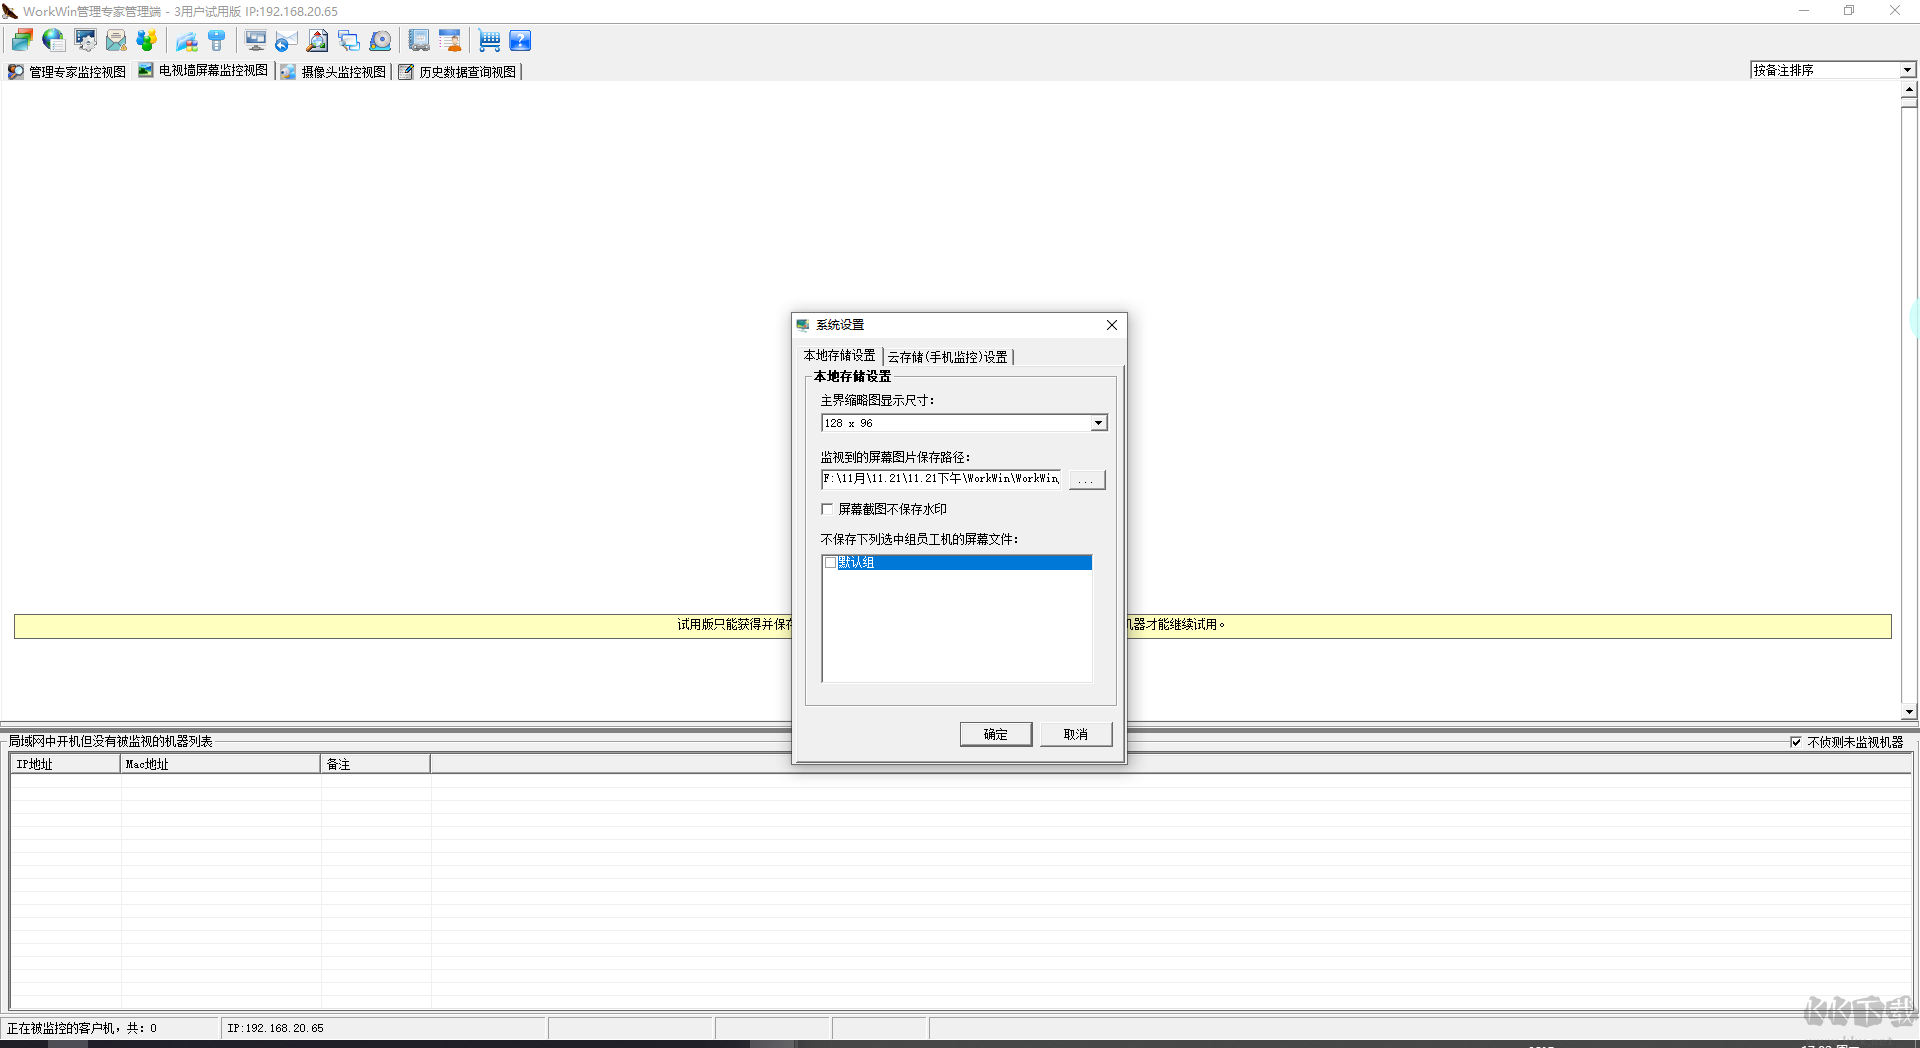The height and width of the screenshot is (1048, 1920).
Task: Open the folder with colored squares icon
Action: coord(187,40)
